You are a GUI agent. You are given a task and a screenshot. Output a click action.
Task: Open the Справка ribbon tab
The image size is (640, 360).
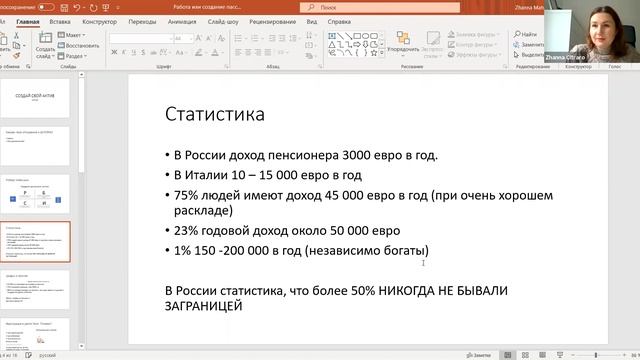[339, 22]
